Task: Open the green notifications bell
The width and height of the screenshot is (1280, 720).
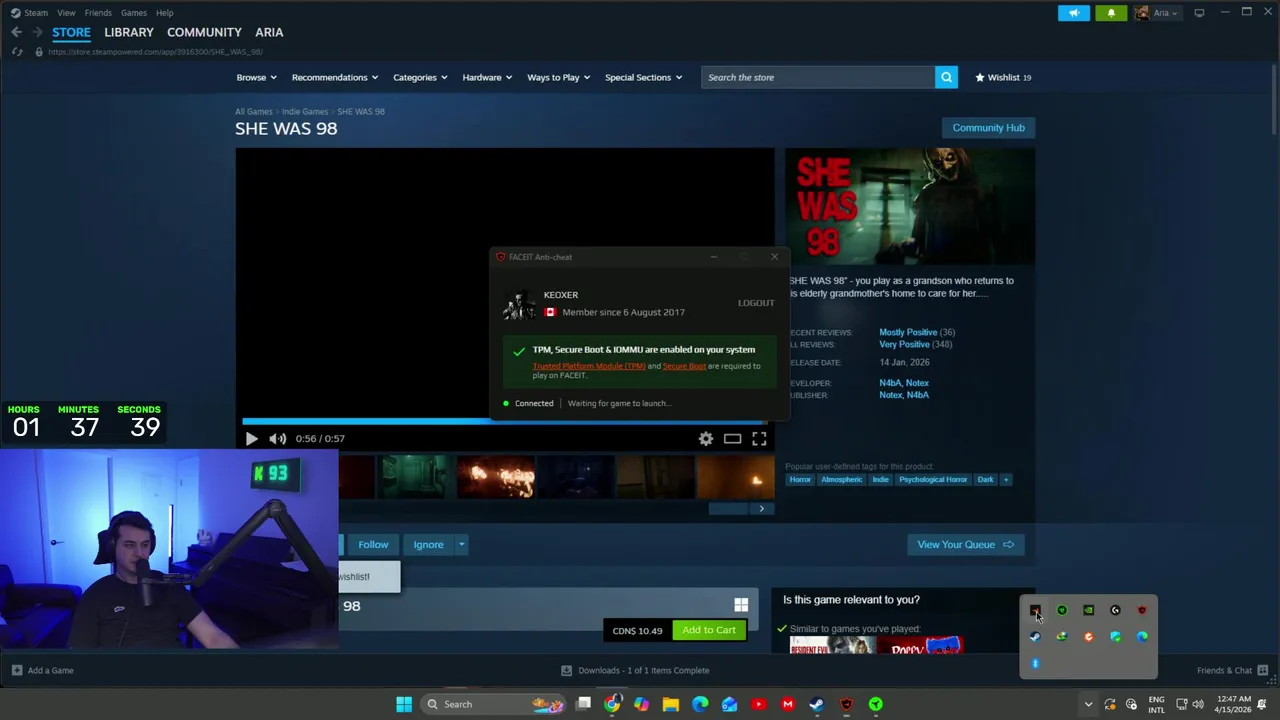Action: [x=1111, y=13]
